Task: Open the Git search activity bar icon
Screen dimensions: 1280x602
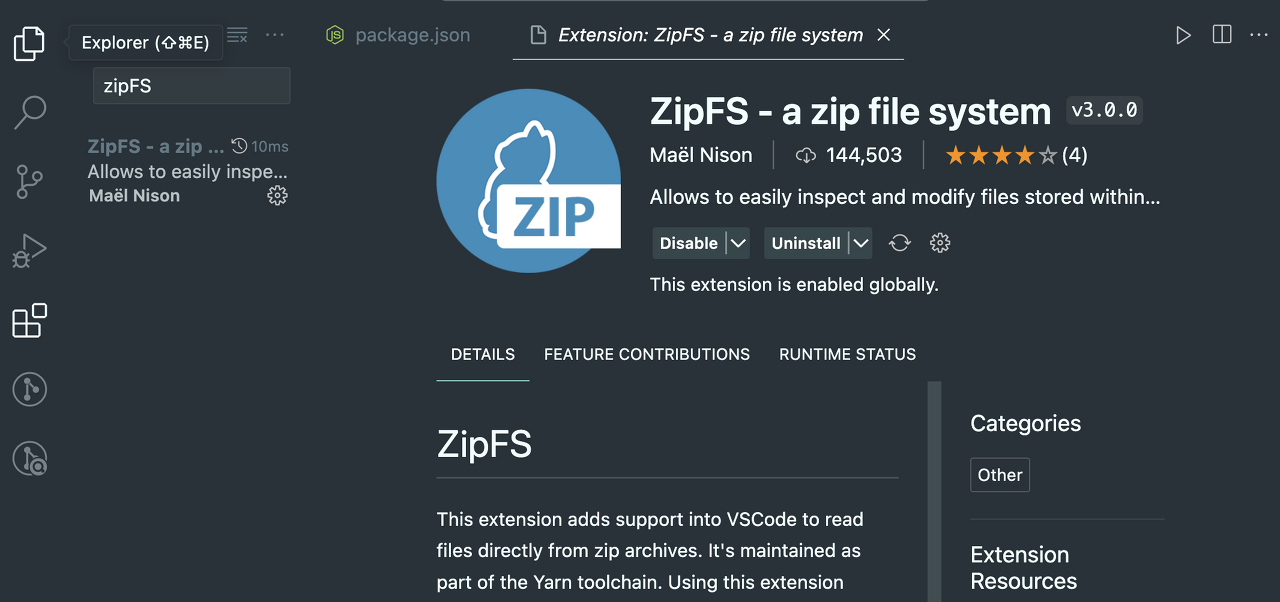Action: pos(29,458)
